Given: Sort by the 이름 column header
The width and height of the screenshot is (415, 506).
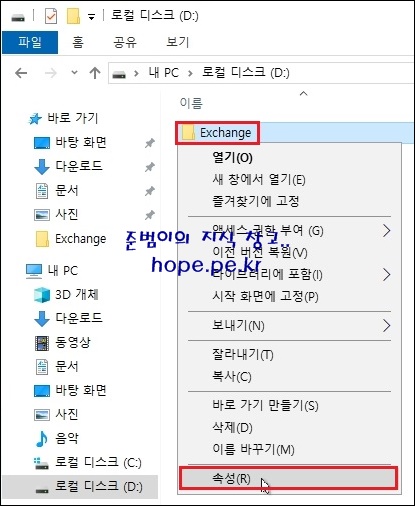Looking at the screenshot, I should (x=191, y=103).
